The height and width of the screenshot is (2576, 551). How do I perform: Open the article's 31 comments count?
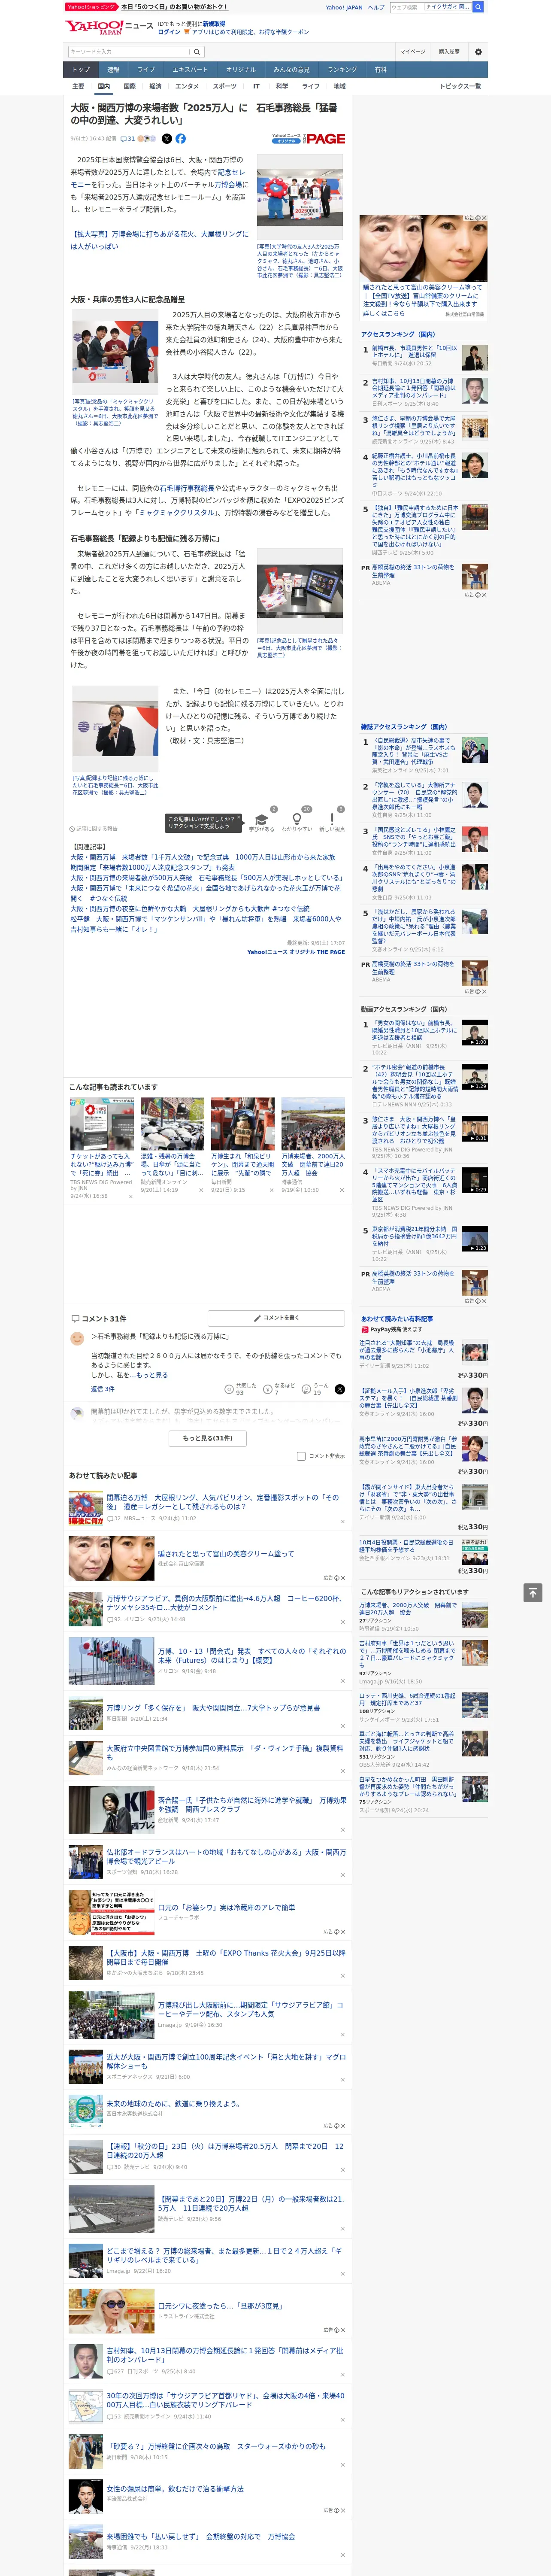pos(128,139)
